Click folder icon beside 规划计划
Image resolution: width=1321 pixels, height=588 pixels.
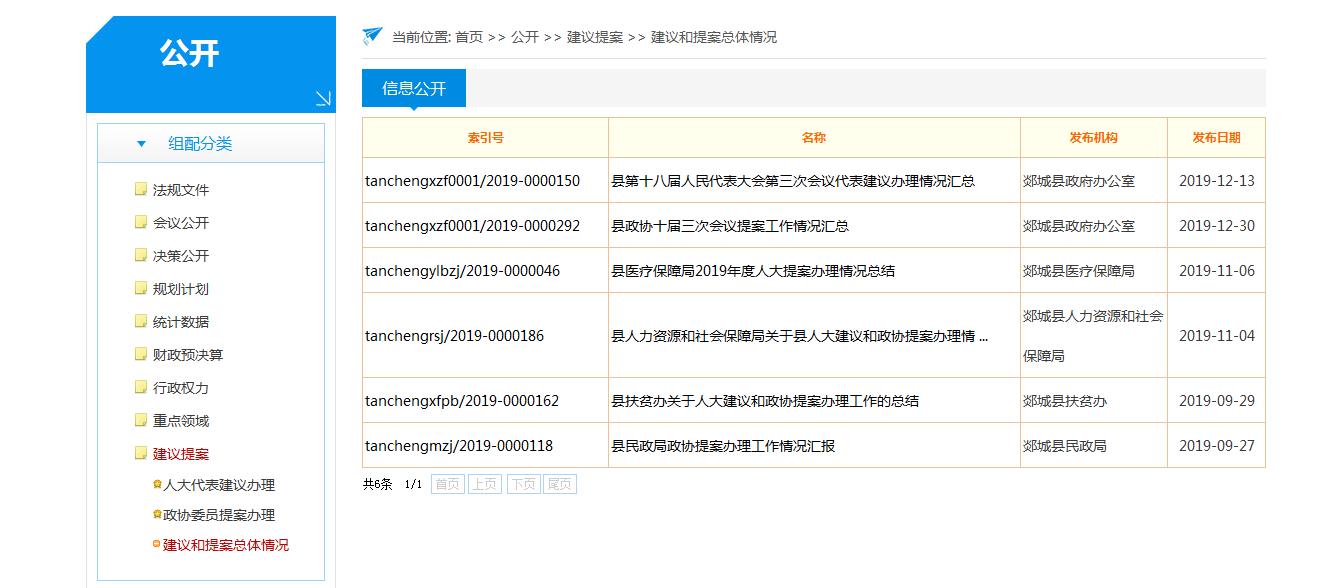point(141,289)
